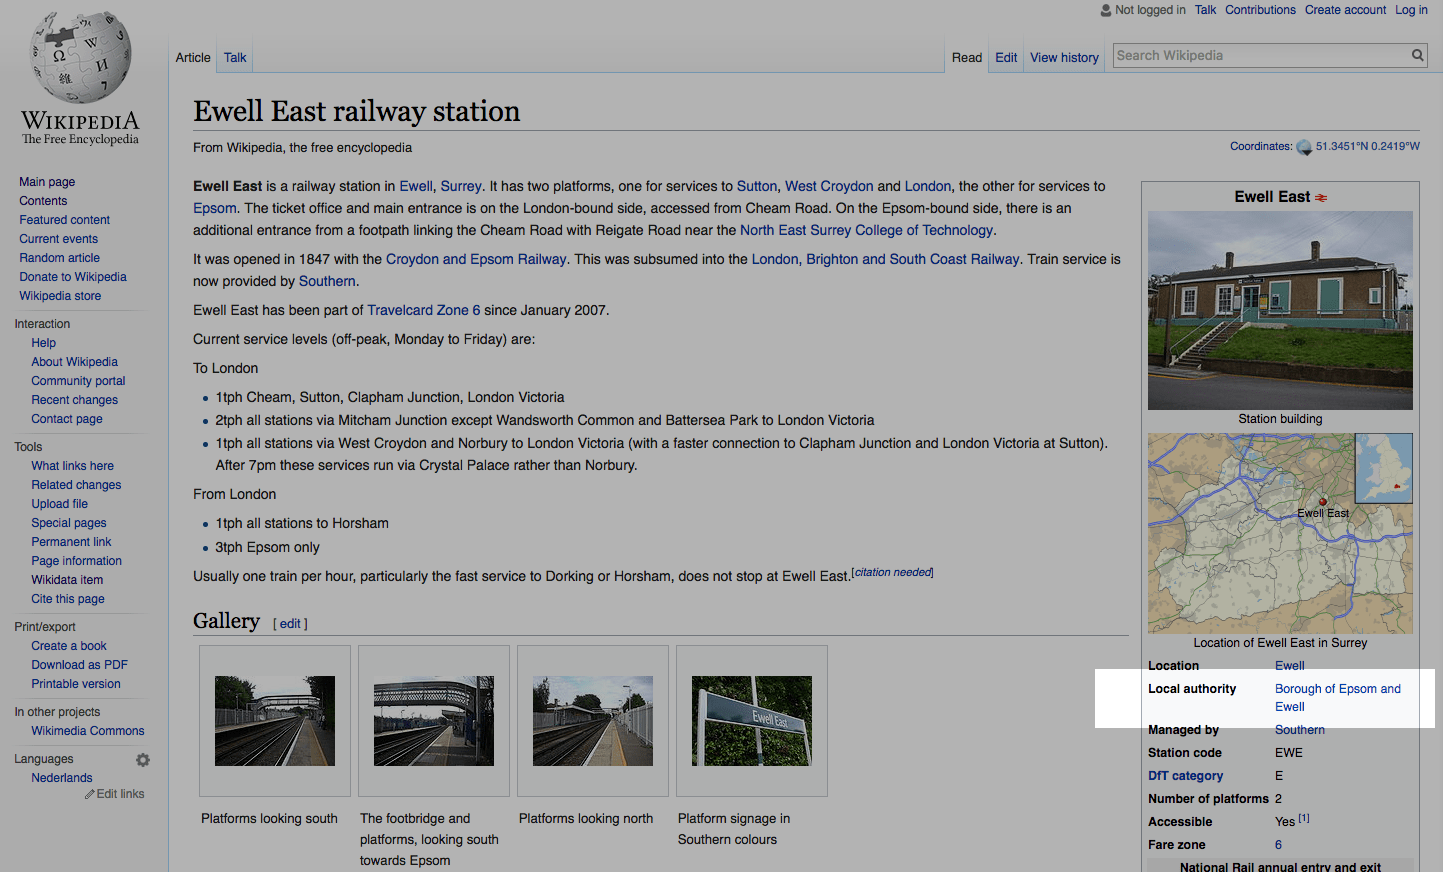This screenshot has width=1443, height=872.
Task: Open the DfT category link
Action: [1185, 776]
